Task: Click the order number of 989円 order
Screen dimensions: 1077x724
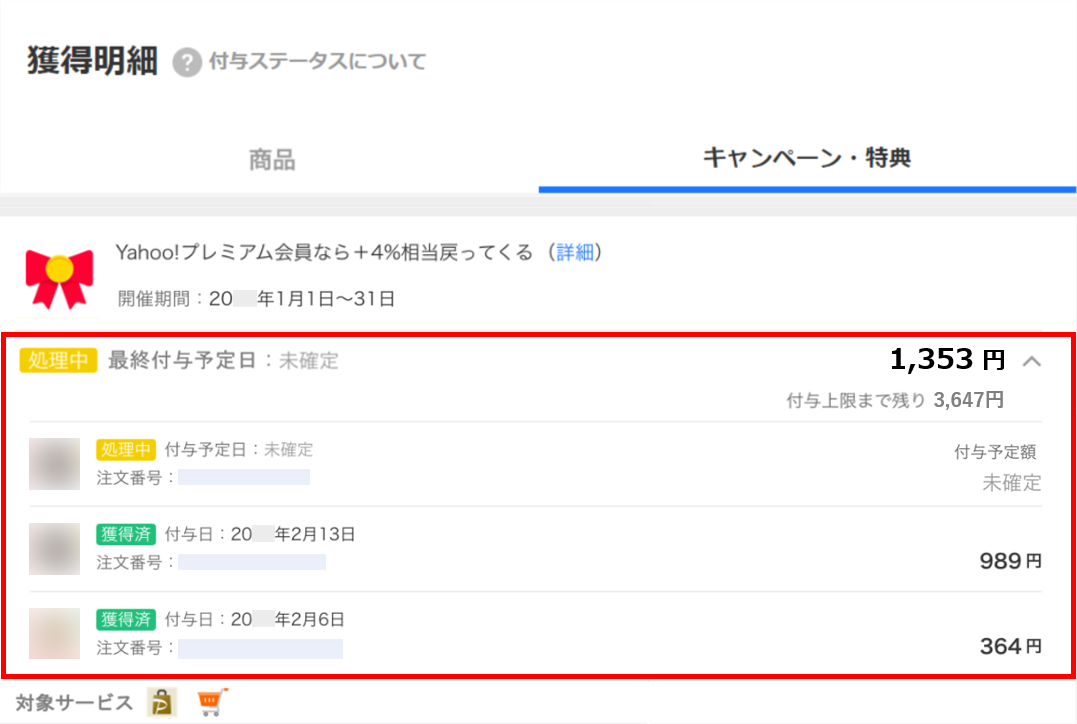Action: tap(252, 562)
